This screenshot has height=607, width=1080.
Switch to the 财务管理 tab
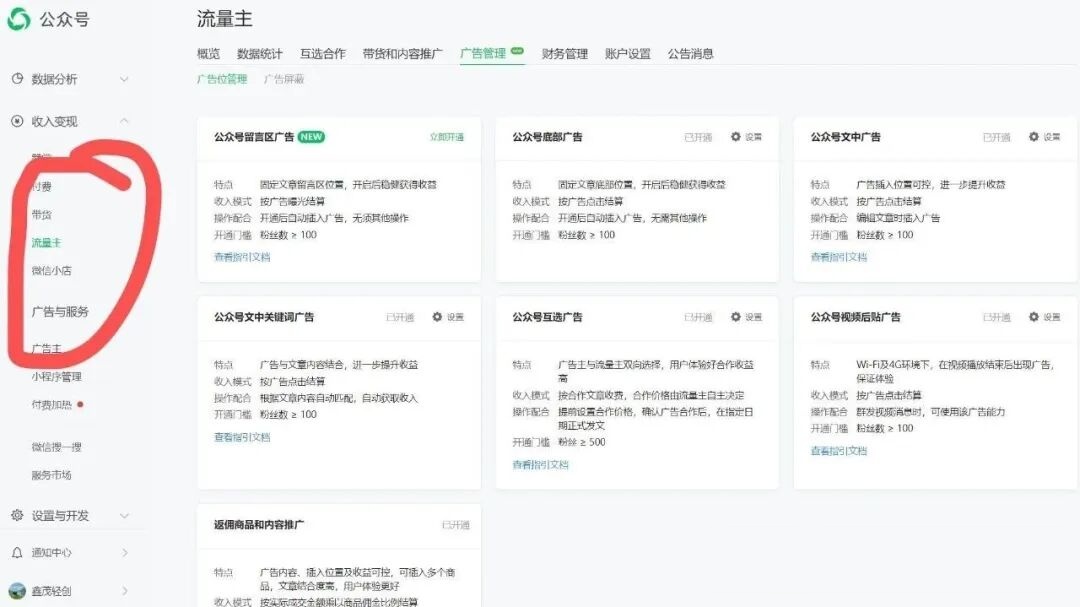click(565, 54)
